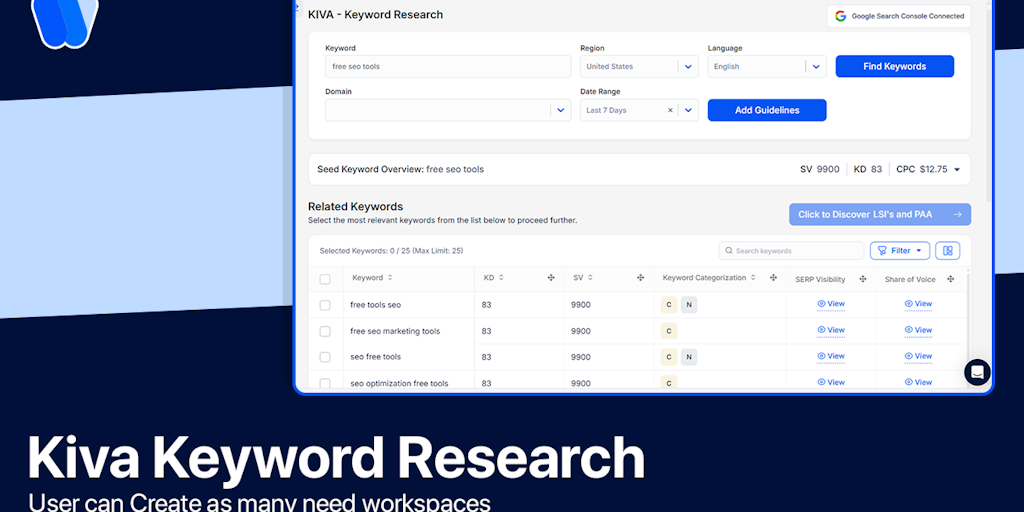Click the Add Guidelines button
The height and width of the screenshot is (512, 1024).
coord(767,110)
